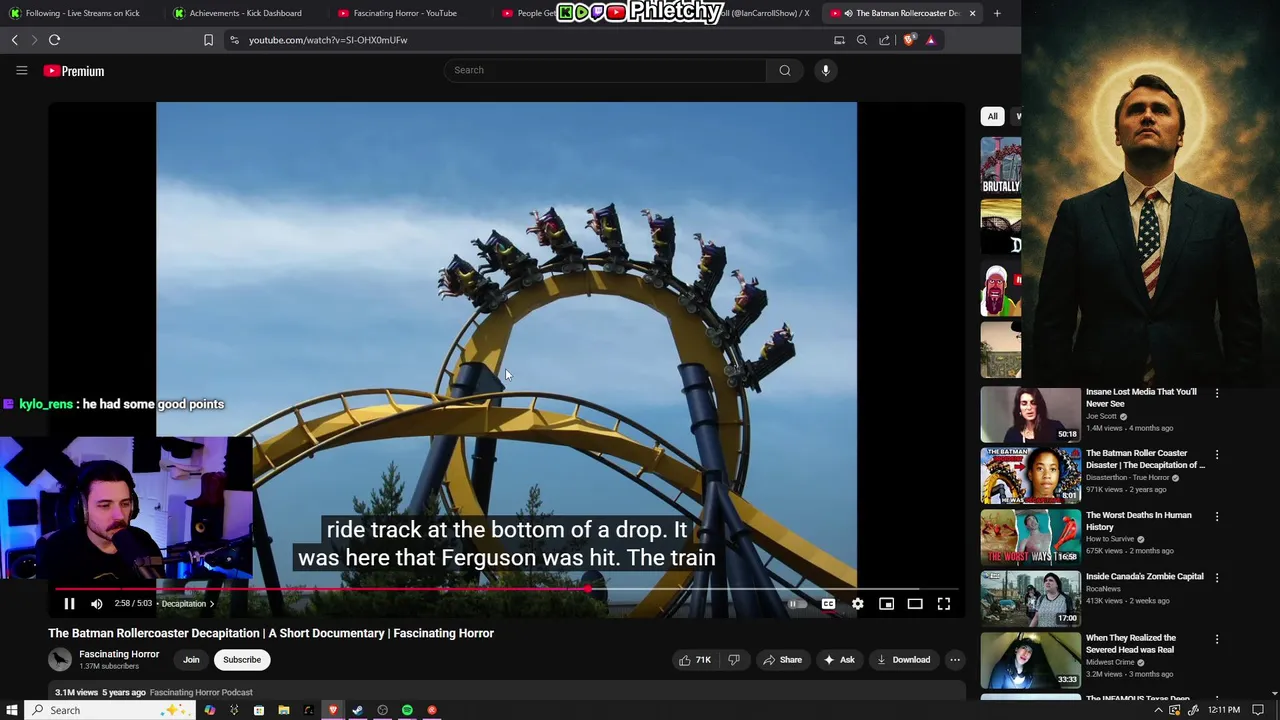Close the Batman Rollercoaster tab
Screen dimensions: 1280x720
point(972,13)
